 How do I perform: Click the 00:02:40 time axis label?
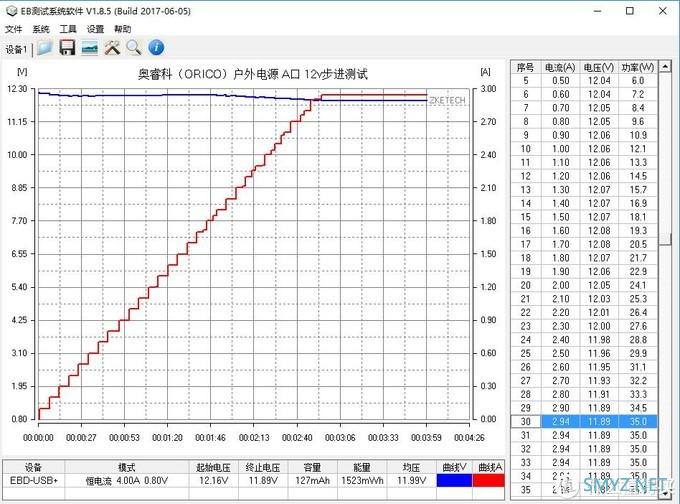297,438
